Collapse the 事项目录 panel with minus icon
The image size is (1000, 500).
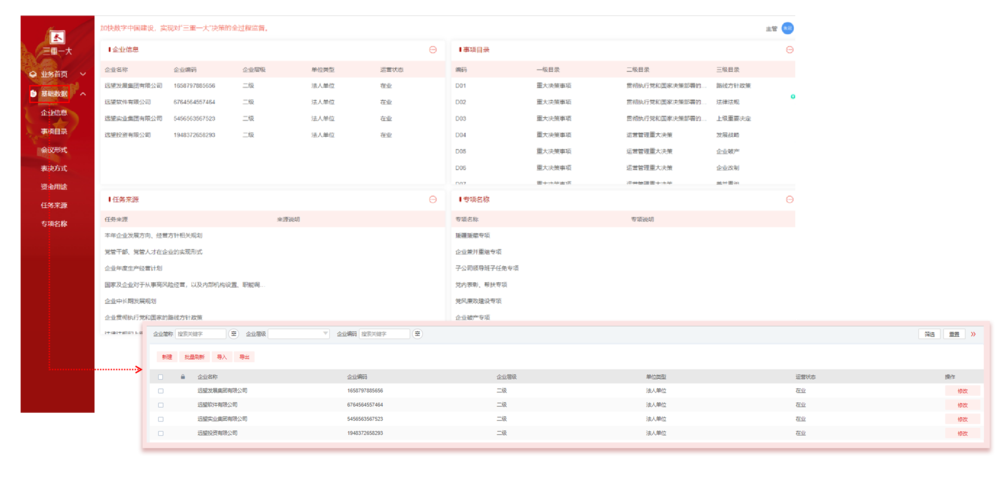pos(789,49)
